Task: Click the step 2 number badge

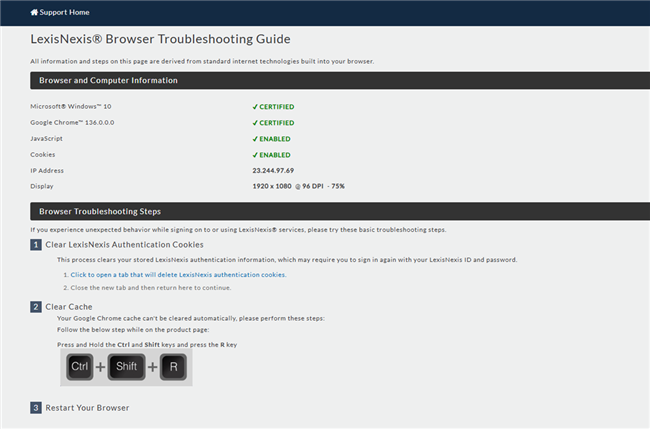Action: (x=36, y=307)
